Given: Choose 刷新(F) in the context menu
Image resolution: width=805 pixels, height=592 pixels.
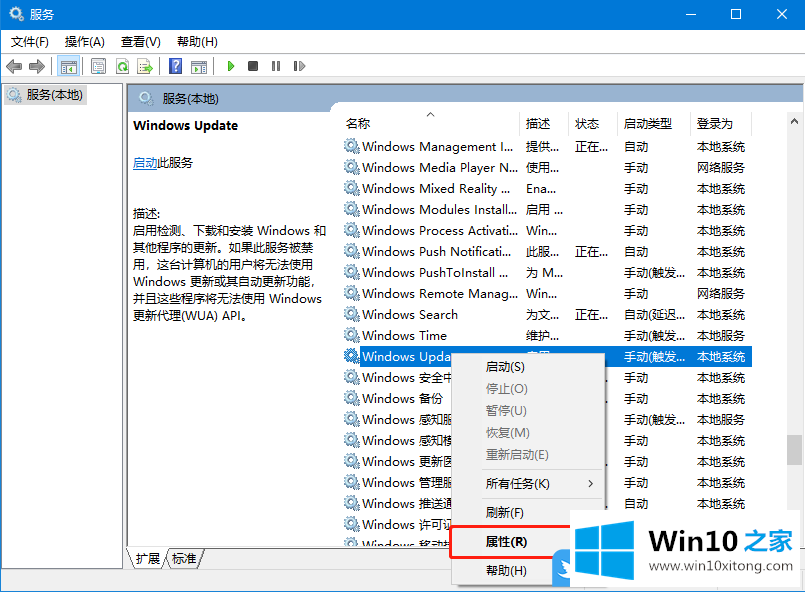Looking at the screenshot, I should [528, 512].
